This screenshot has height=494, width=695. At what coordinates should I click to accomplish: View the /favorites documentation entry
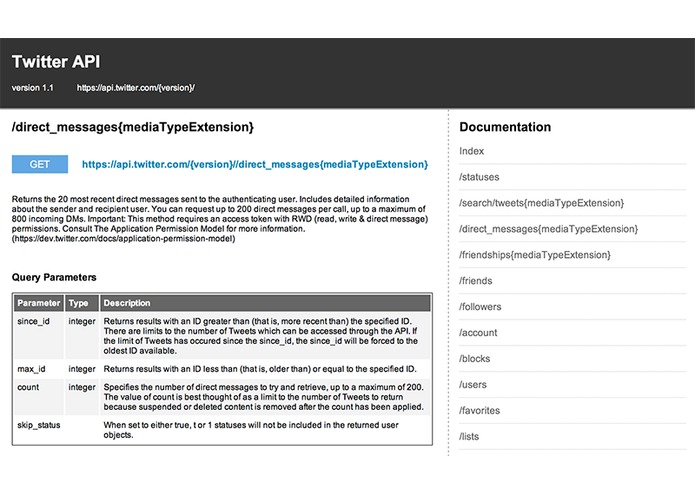click(480, 411)
